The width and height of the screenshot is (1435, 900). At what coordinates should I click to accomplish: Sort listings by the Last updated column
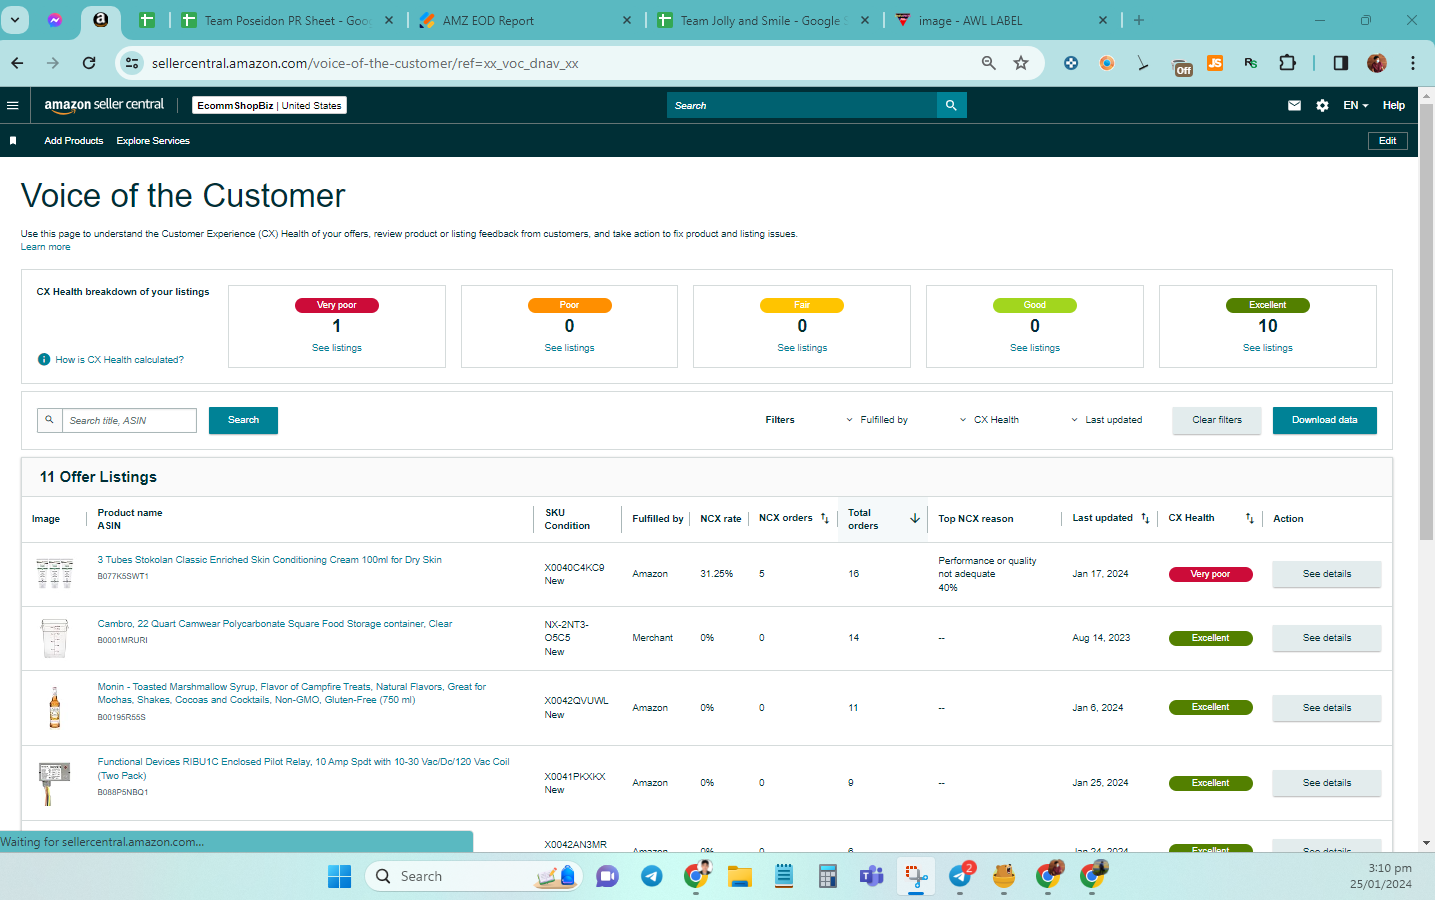point(1145,518)
